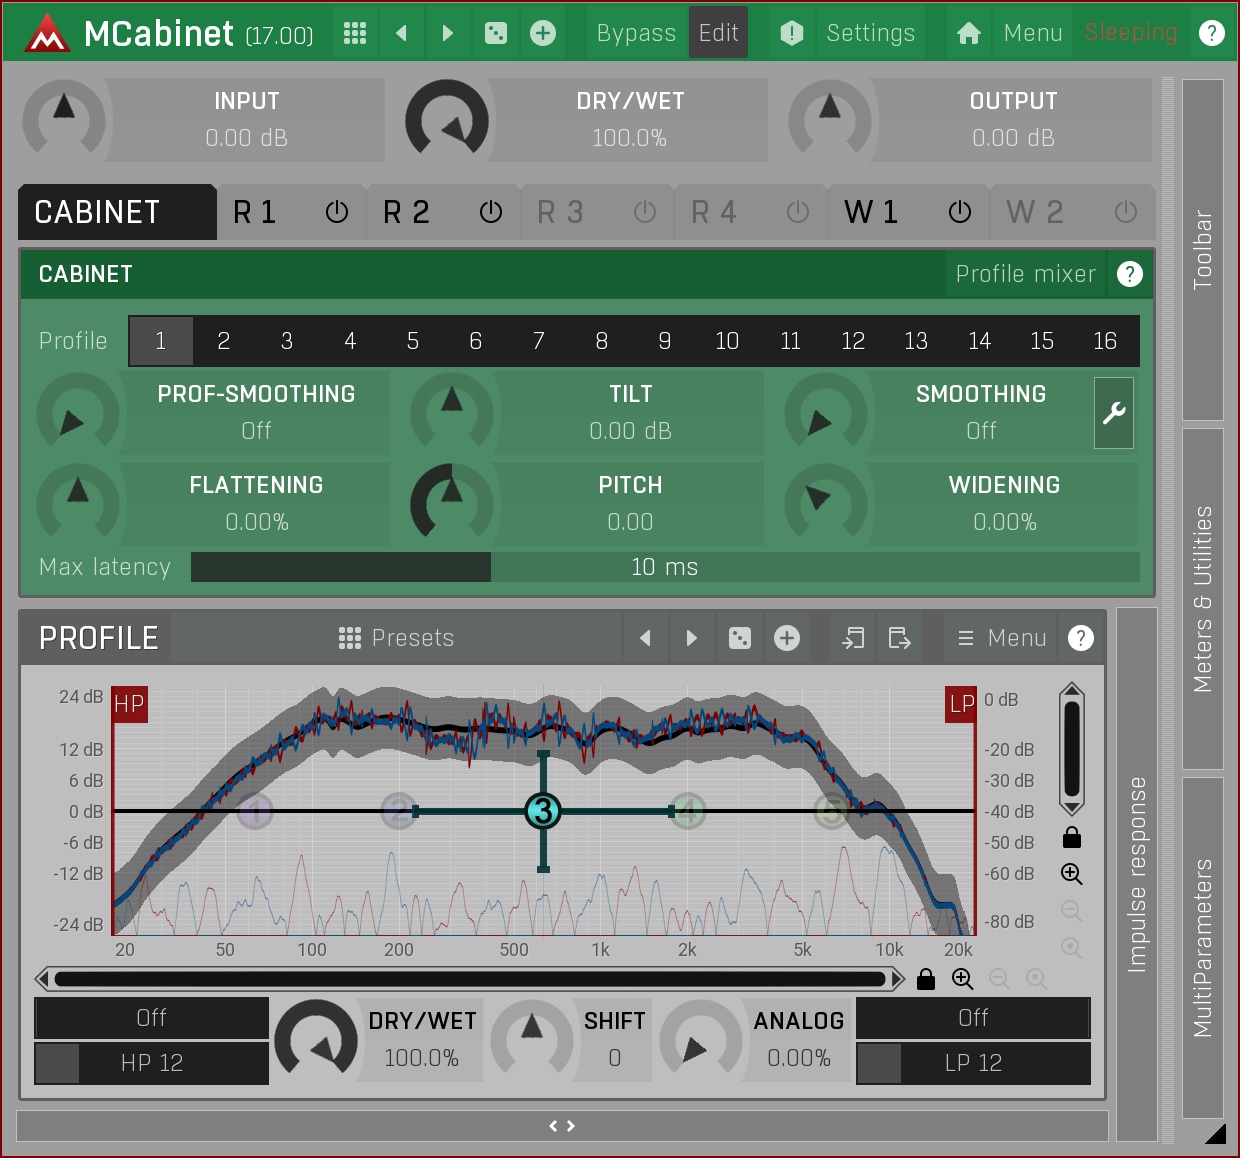Open the Profile mixer
This screenshot has width=1240, height=1158.
(x=1025, y=274)
